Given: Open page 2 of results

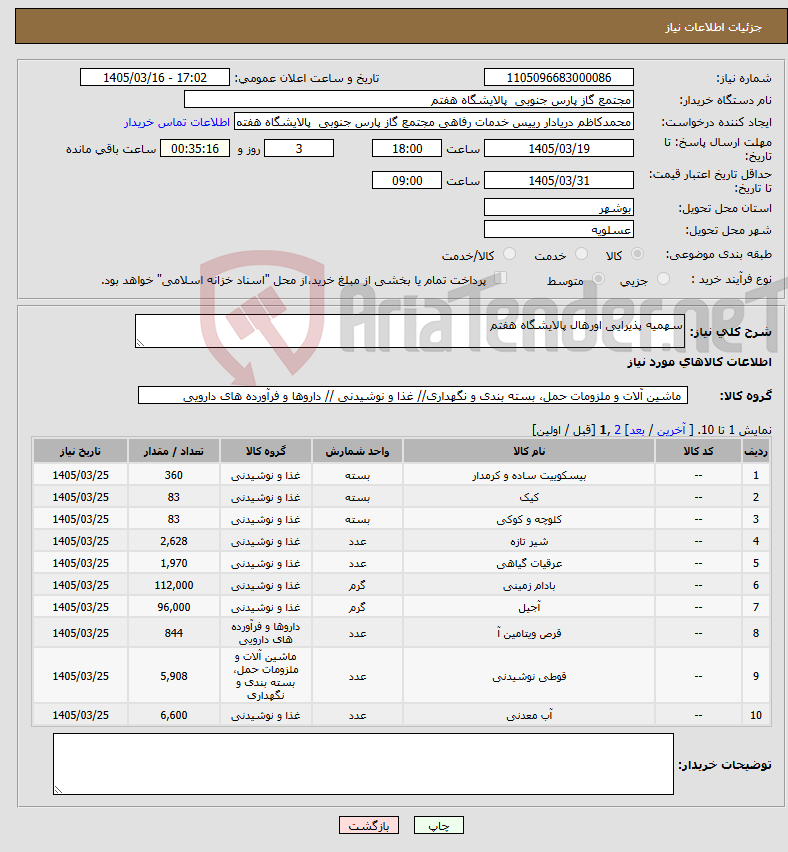Looking at the screenshot, I should click(617, 430).
